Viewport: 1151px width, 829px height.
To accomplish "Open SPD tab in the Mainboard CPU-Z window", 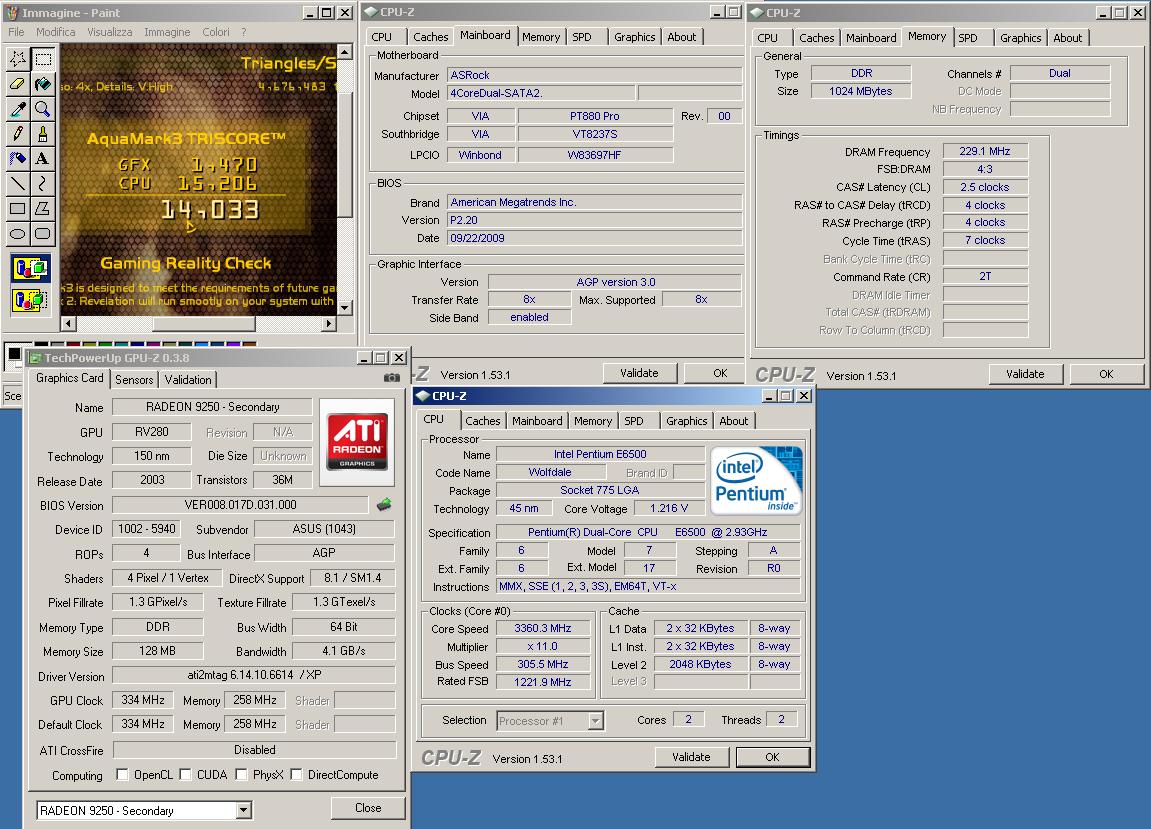I will coord(581,37).
